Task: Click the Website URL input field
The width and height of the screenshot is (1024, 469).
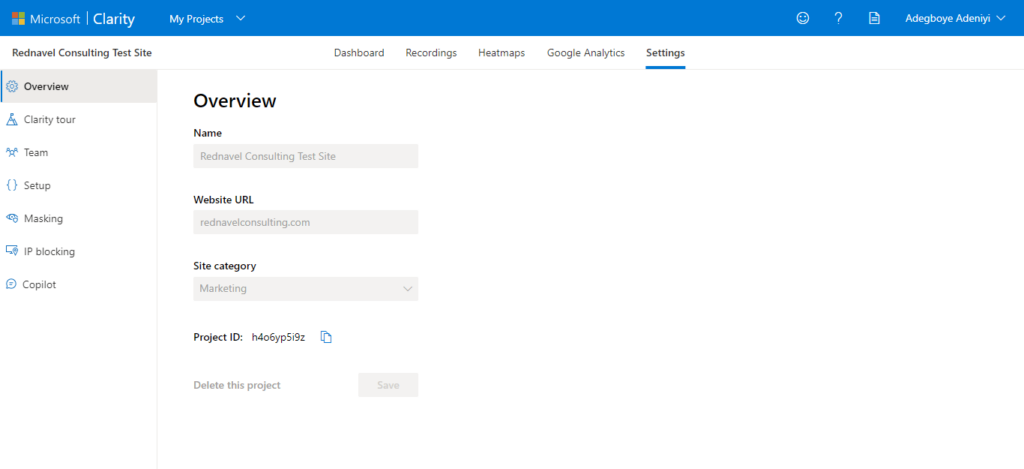Action: [x=306, y=222]
